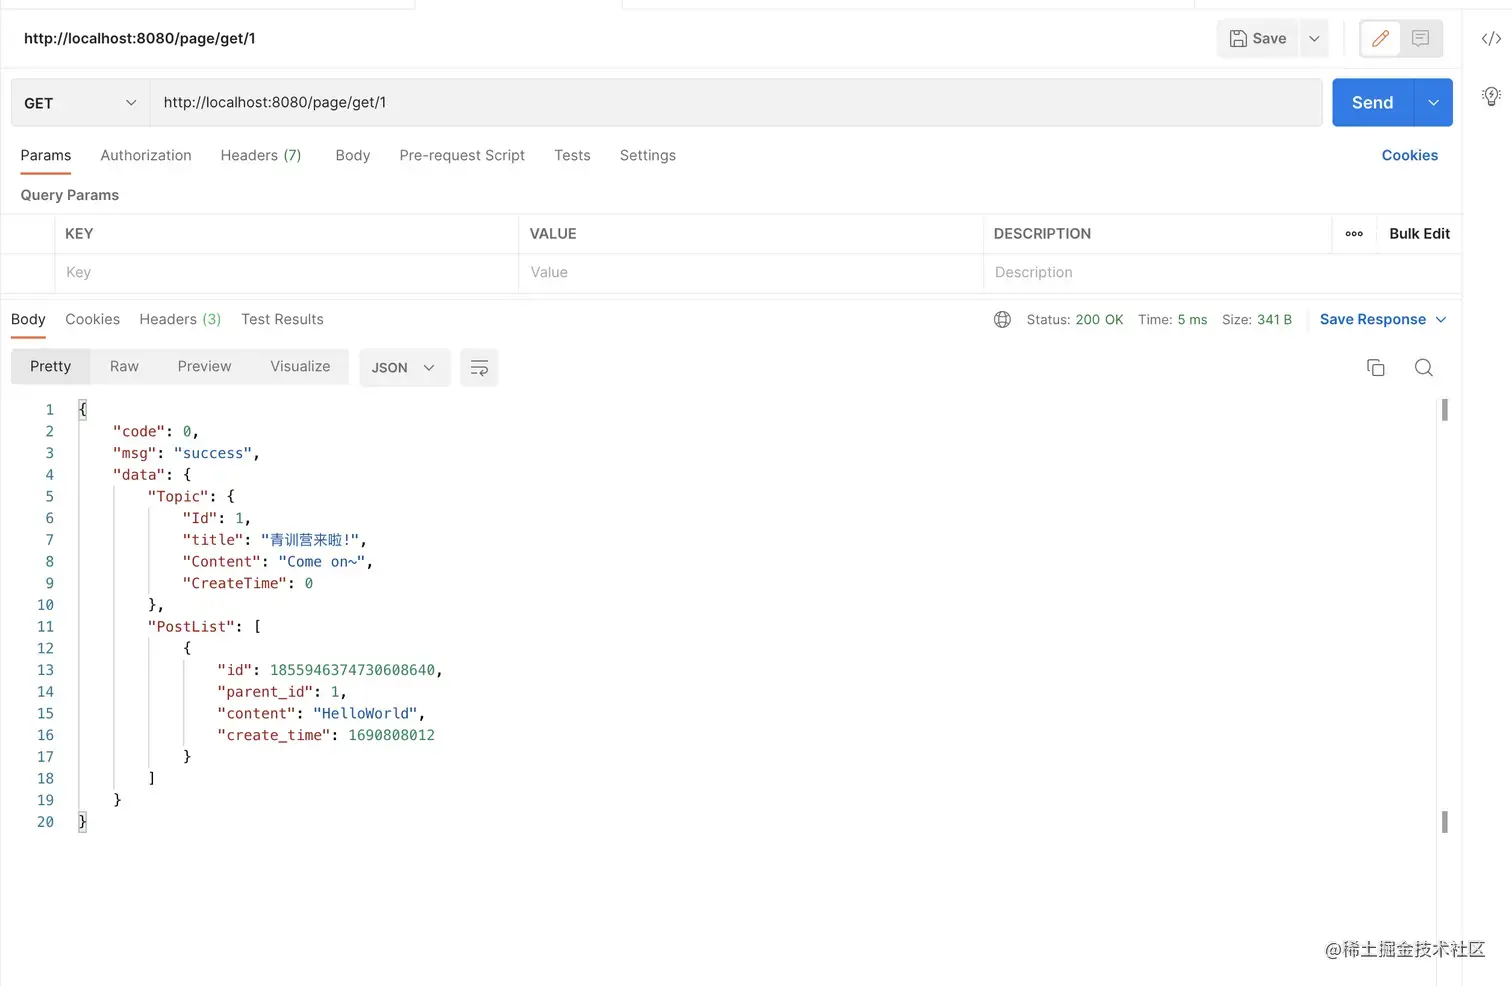Open the Authorization tab

pos(146,156)
